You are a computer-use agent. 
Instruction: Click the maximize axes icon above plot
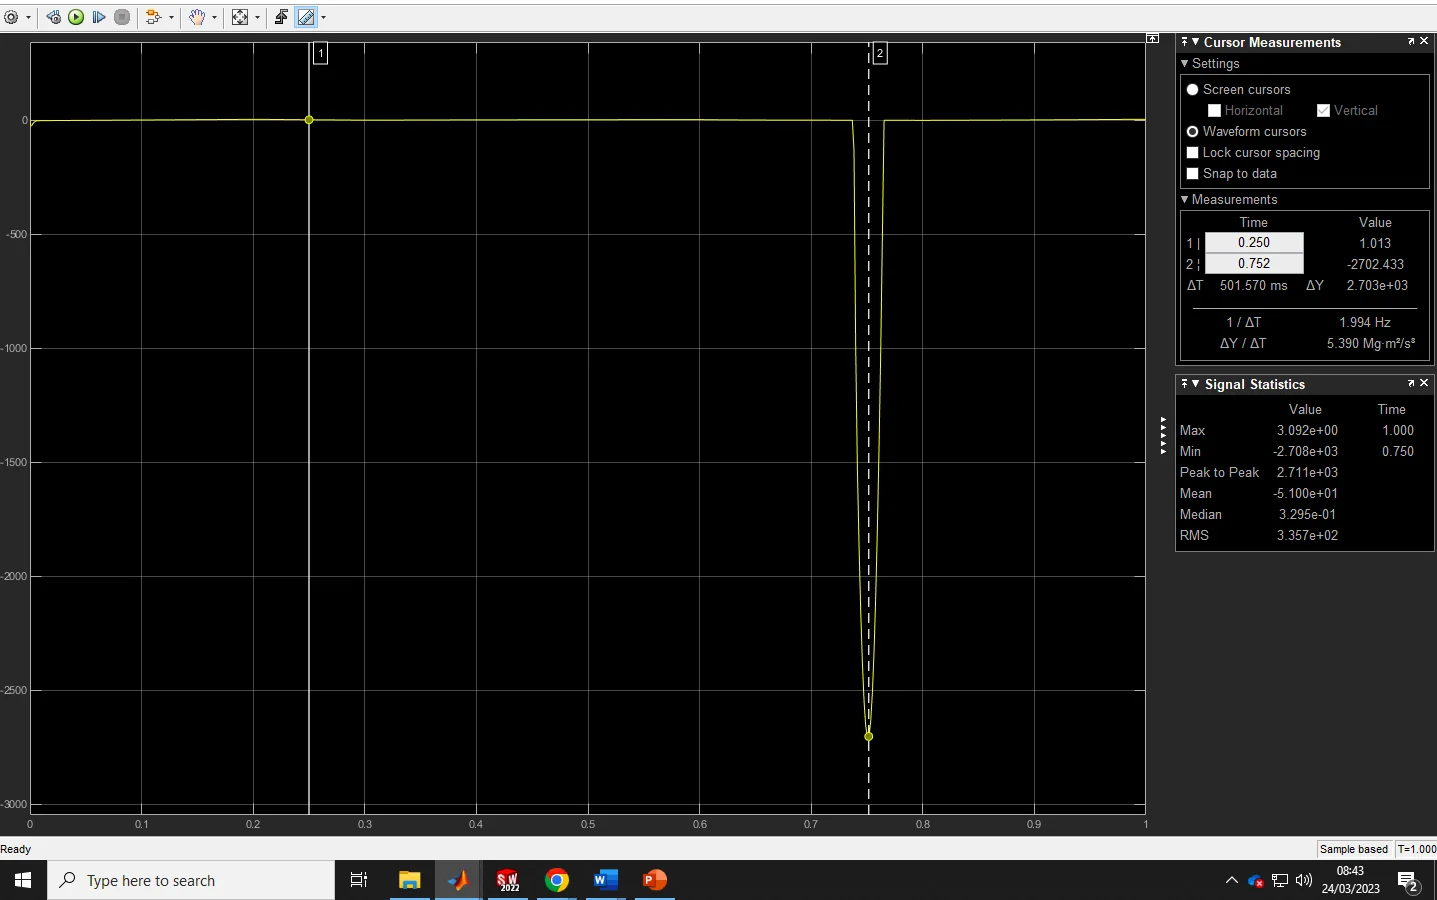tap(1153, 38)
